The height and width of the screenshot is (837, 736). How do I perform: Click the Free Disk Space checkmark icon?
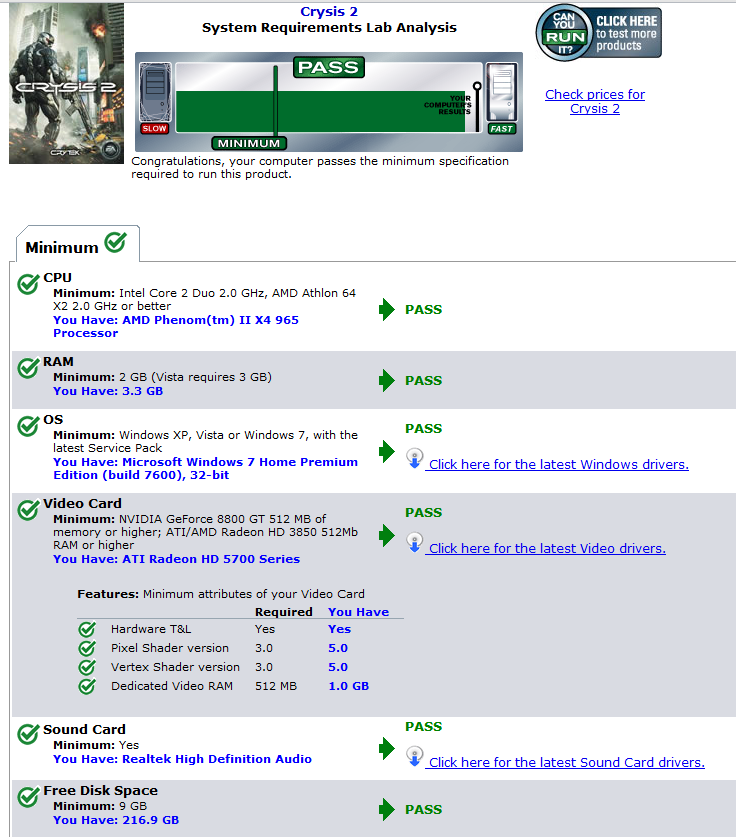pos(28,796)
